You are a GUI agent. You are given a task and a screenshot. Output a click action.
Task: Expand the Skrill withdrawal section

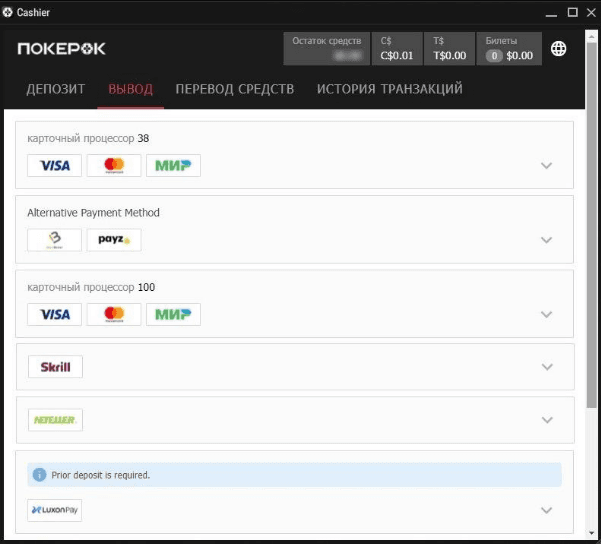(x=547, y=367)
